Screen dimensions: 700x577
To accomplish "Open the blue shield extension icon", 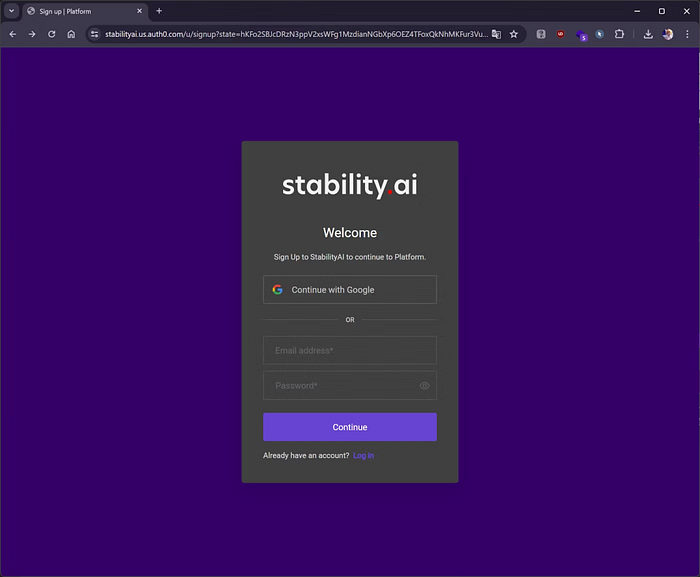I will click(x=600, y=34).
